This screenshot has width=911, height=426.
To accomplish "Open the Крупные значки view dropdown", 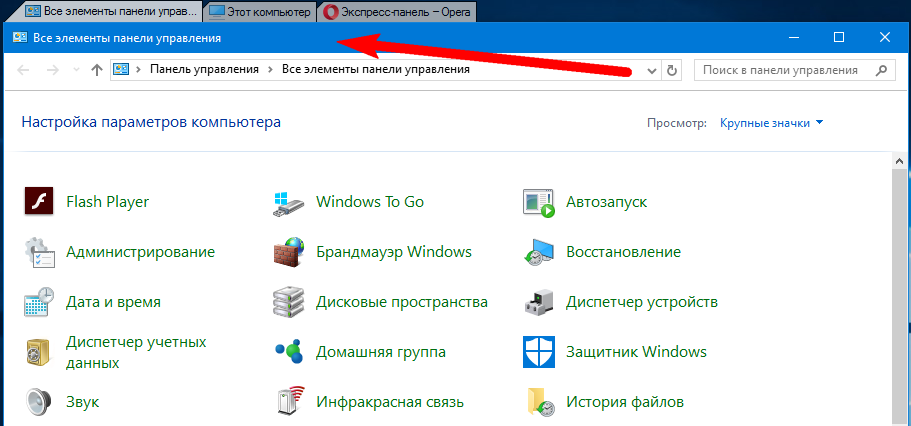I will tap(772, 123).
